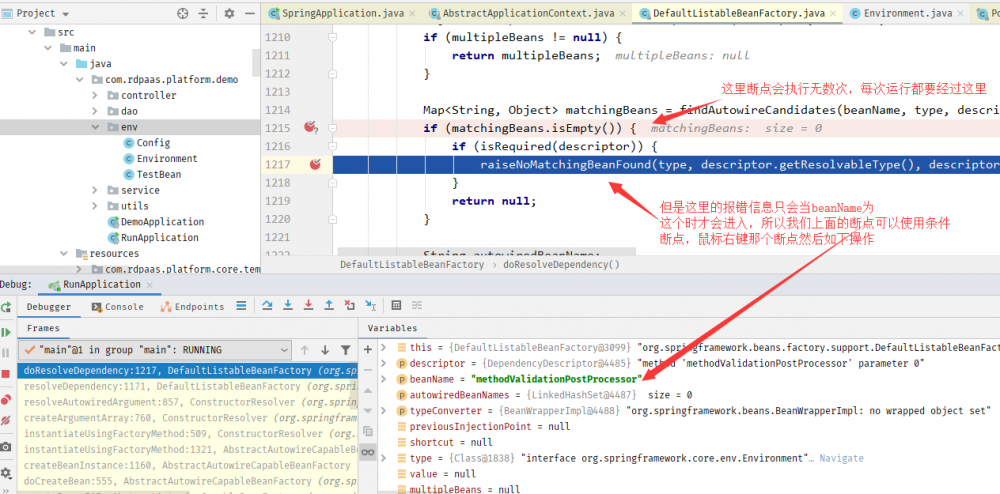The width and height of the screenshot is (1000, 494).
Task: Collapse code fold marker at line 1210
Action: pos(332,38)
